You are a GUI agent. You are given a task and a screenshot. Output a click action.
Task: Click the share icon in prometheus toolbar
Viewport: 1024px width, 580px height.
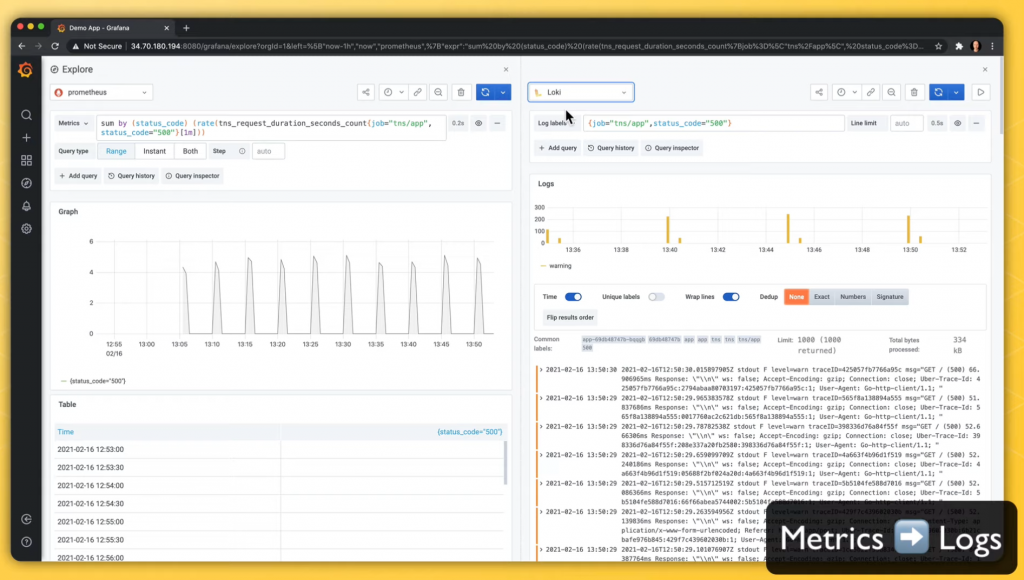click(366, 92)
